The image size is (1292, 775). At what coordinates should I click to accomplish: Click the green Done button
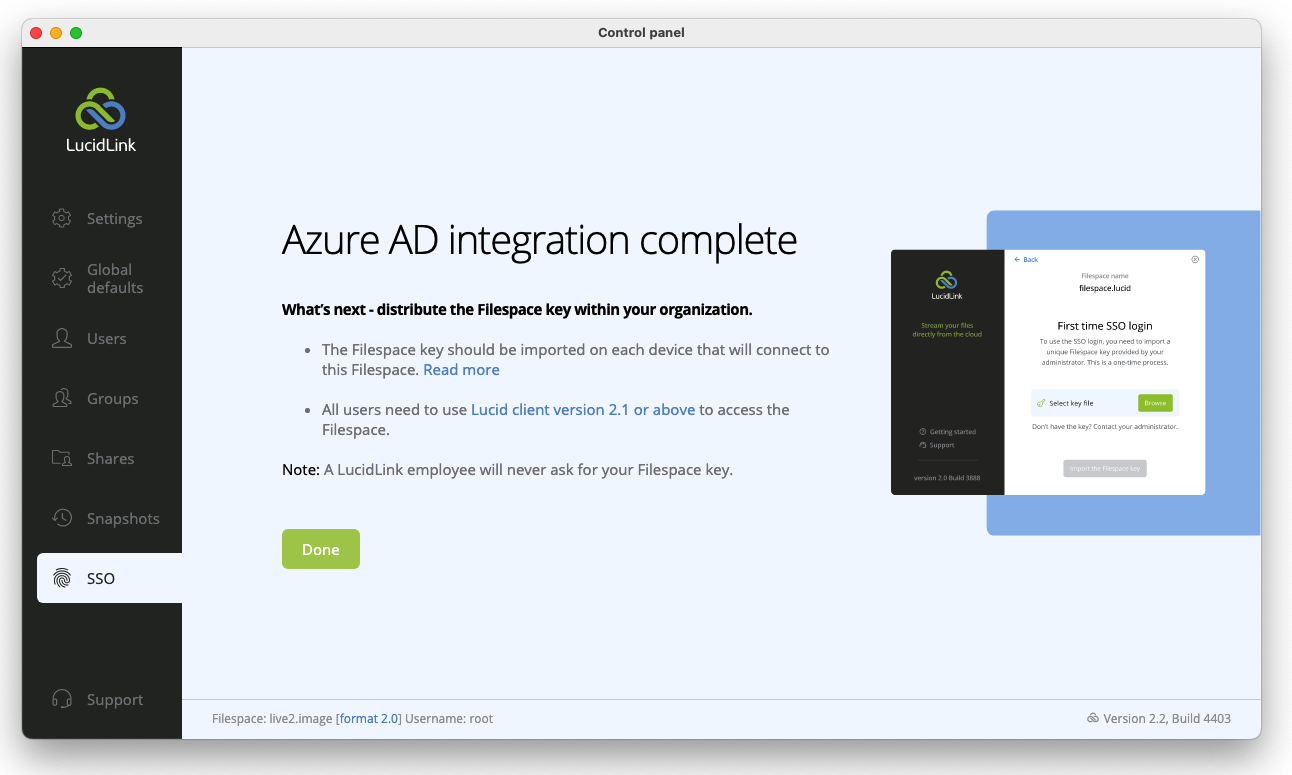pyautogui.click(x=321, y=549)
